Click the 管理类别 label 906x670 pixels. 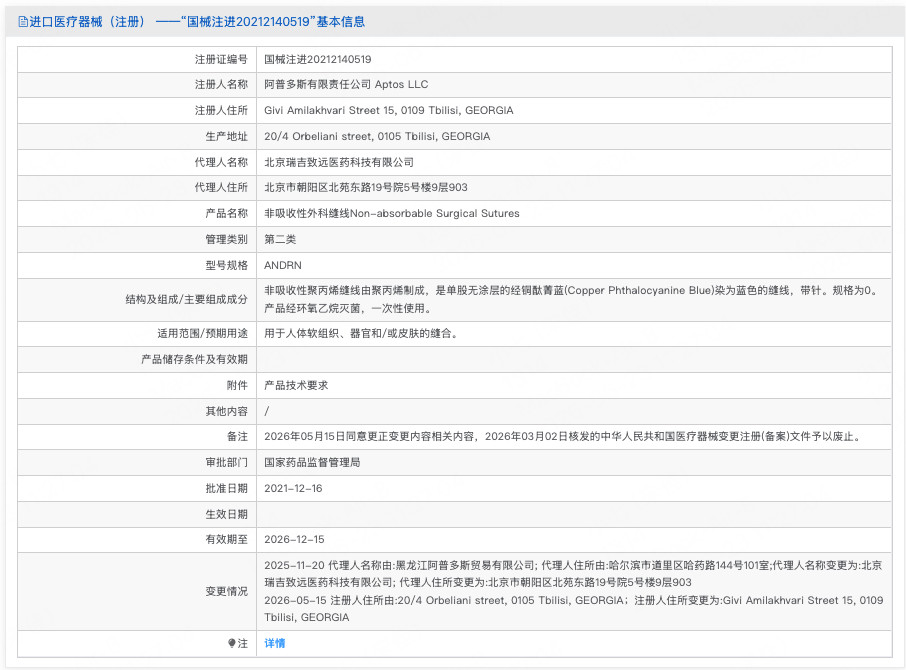tap(226, 239)
